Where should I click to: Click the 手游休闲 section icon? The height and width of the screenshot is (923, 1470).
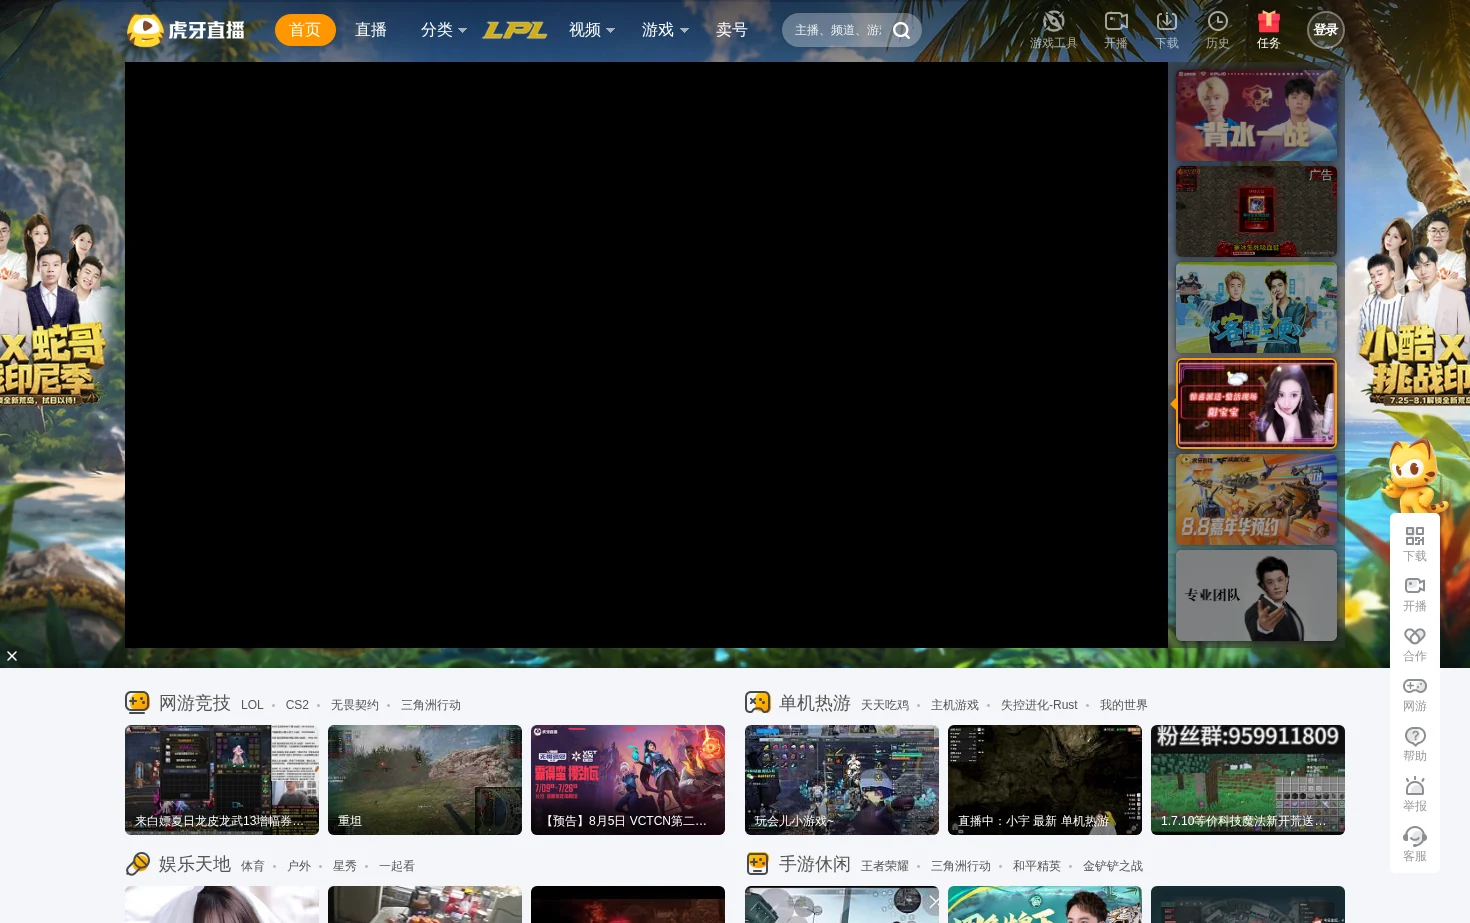(758, 863)
